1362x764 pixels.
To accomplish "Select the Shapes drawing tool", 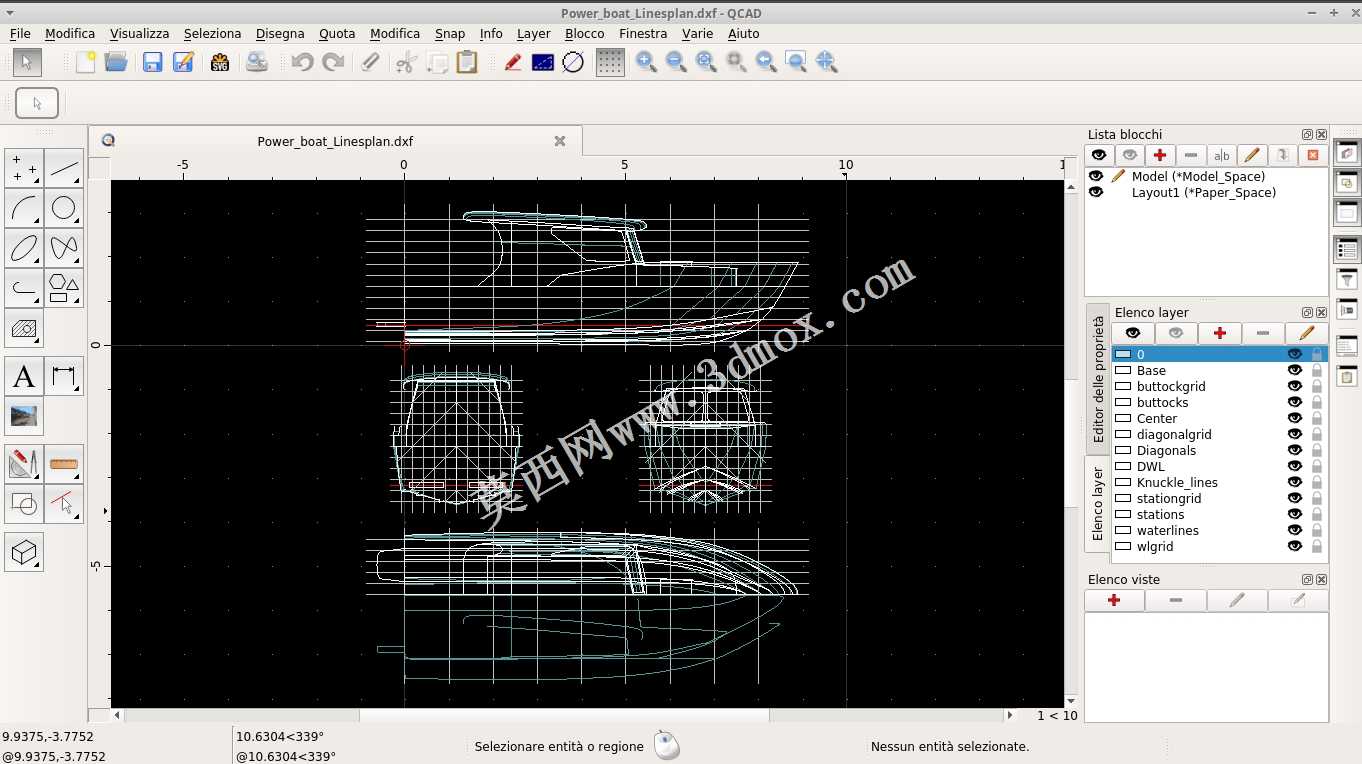I will click(64, 288).
